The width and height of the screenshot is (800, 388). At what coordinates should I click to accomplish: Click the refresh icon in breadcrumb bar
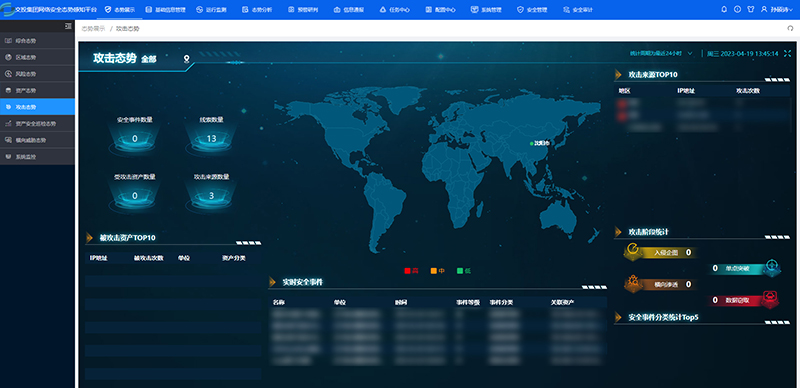tap(791, 29)
